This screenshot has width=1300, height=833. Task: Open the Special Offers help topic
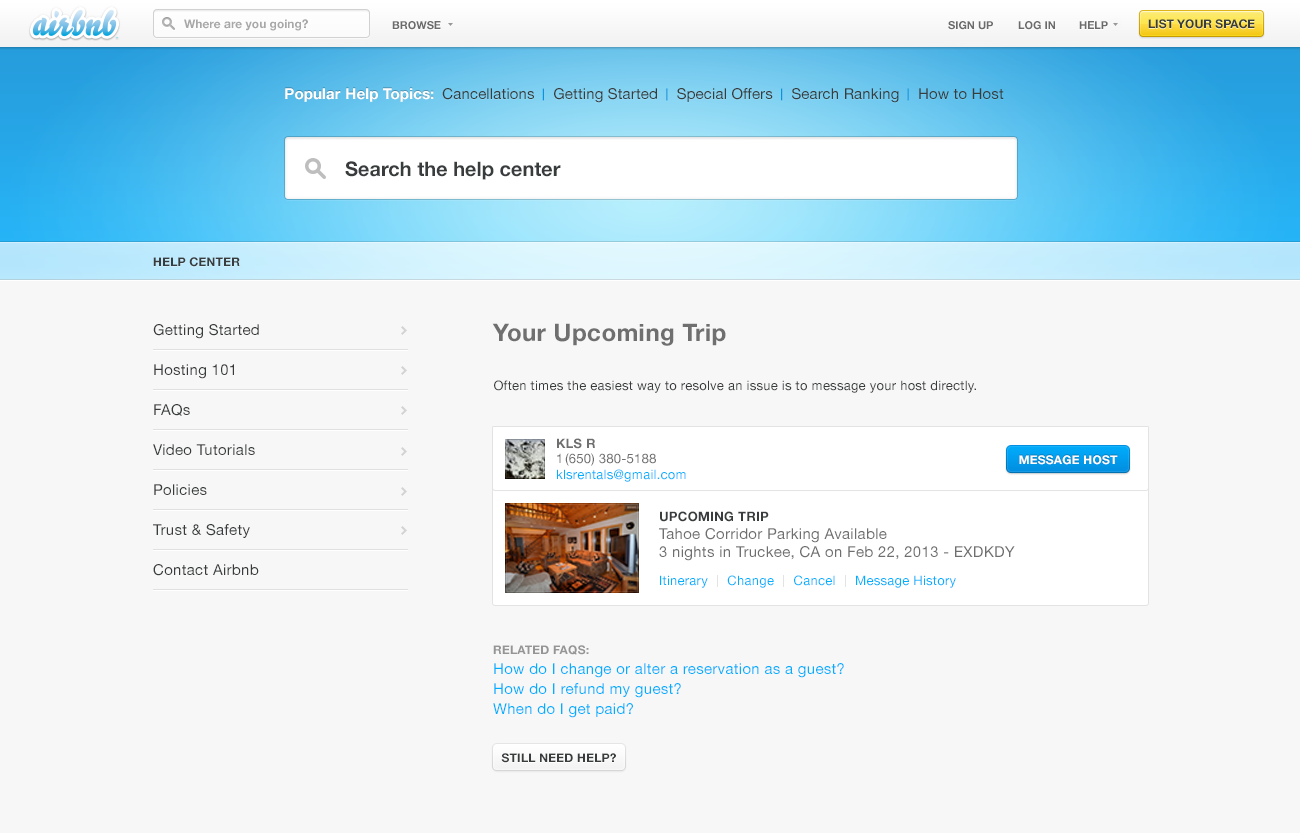pos(724,94)
